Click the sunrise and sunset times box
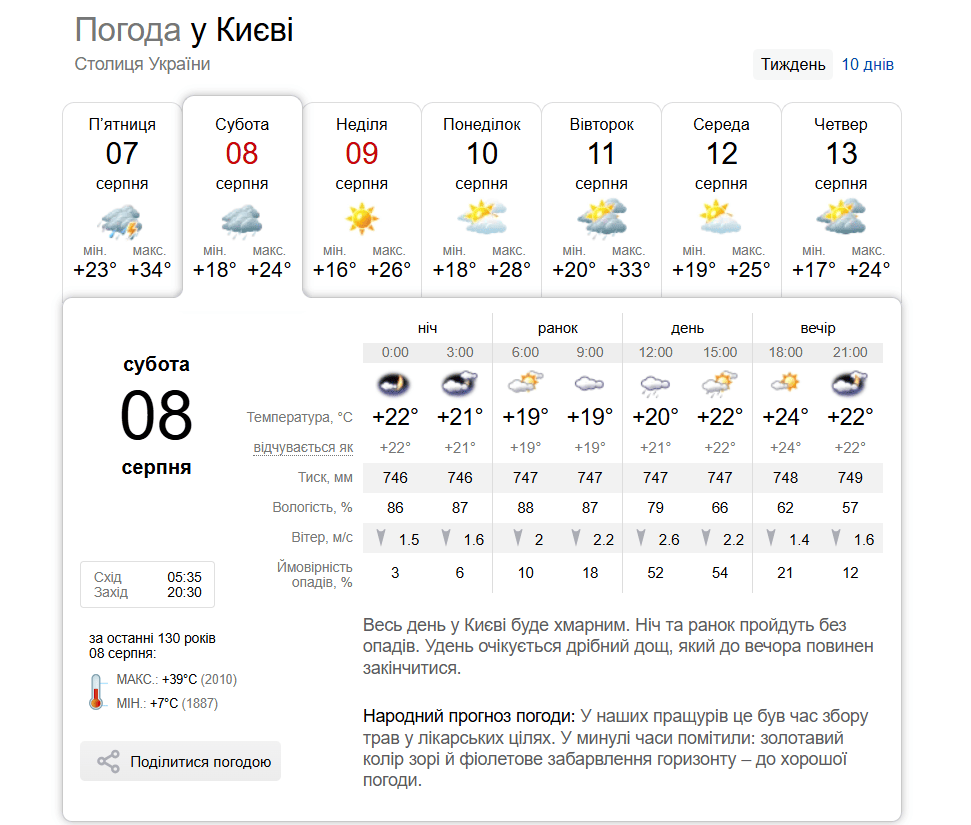 point(147,585)
